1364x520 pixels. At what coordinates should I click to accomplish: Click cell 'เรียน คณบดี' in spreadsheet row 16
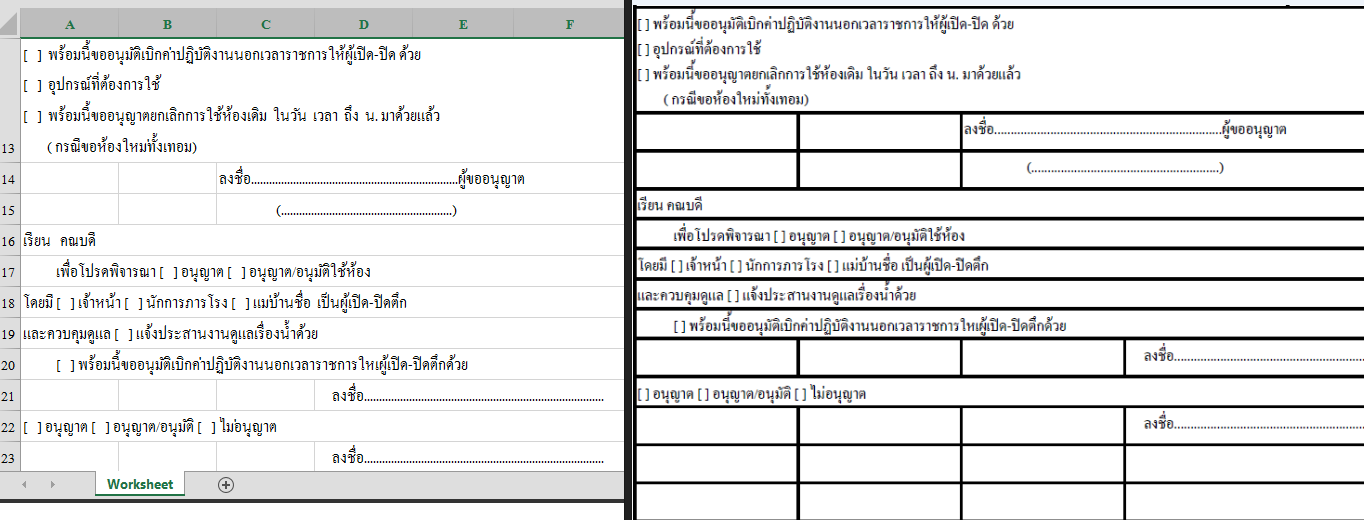tap(59, 241)
